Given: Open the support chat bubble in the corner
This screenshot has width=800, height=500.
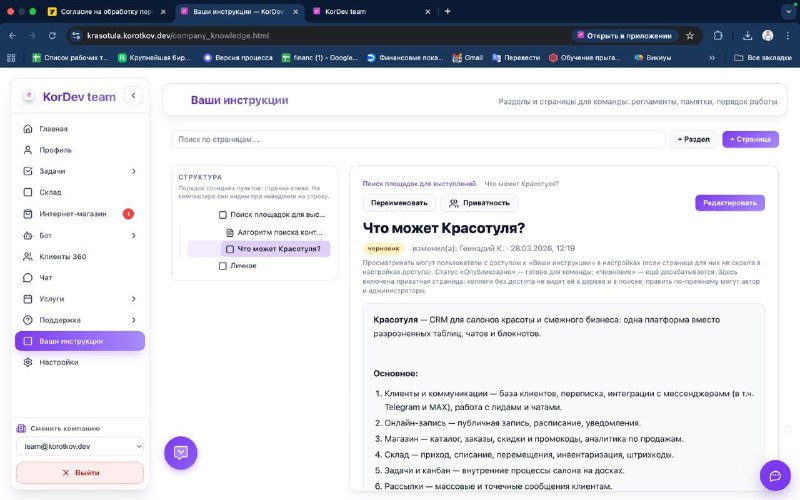Looking at the screenshot, I should pyautogui.click(x=775, y=476).
